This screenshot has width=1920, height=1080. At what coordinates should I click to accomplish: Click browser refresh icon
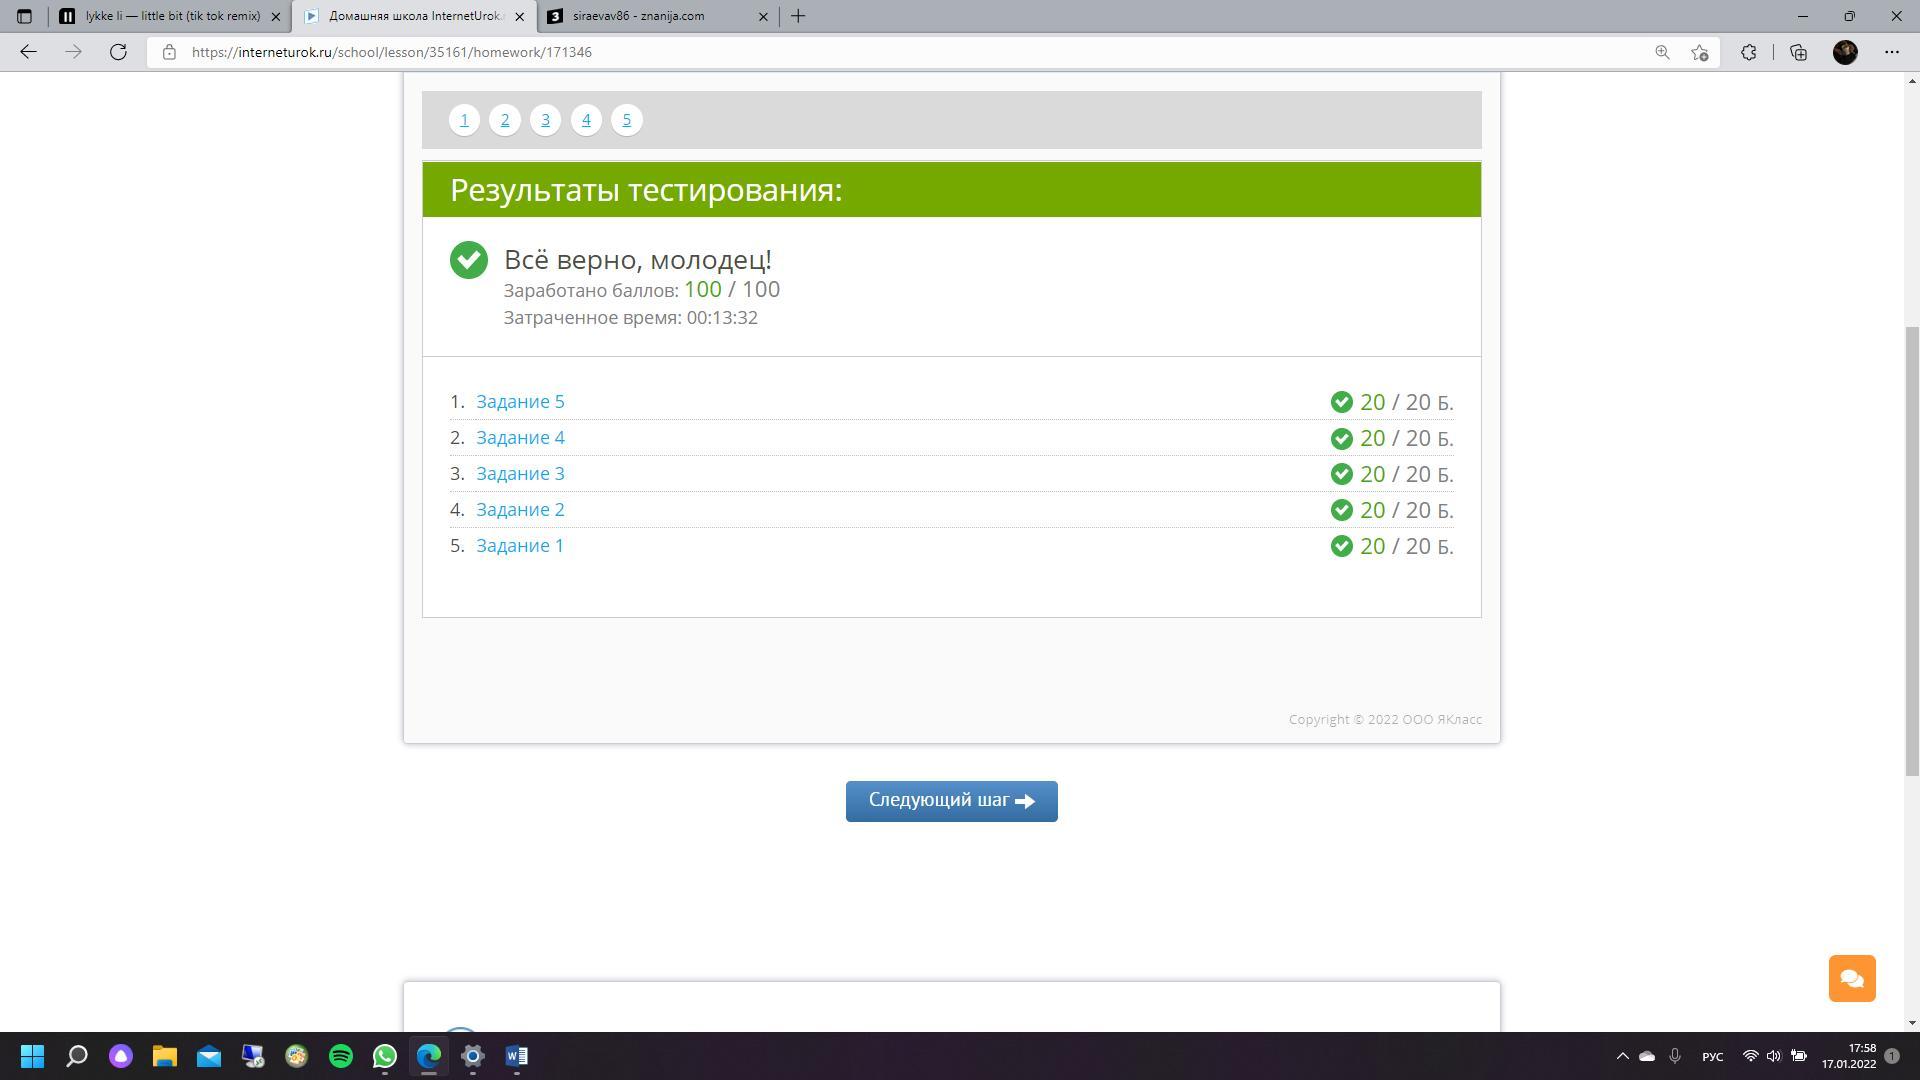[x=118, y=52]
